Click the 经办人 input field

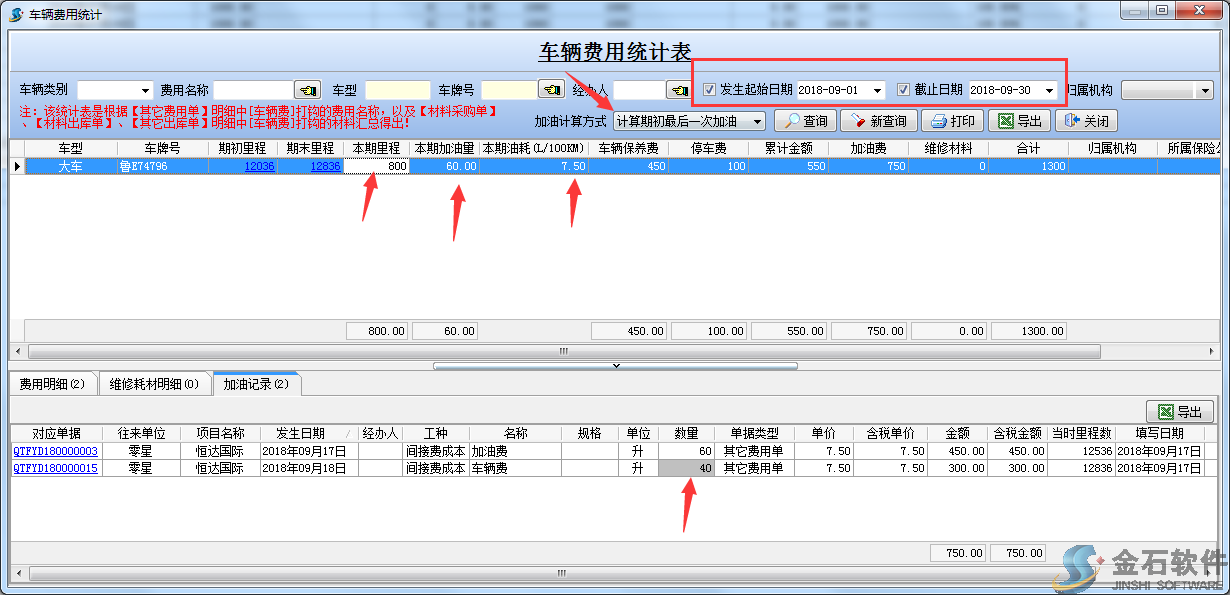point(640,89)
